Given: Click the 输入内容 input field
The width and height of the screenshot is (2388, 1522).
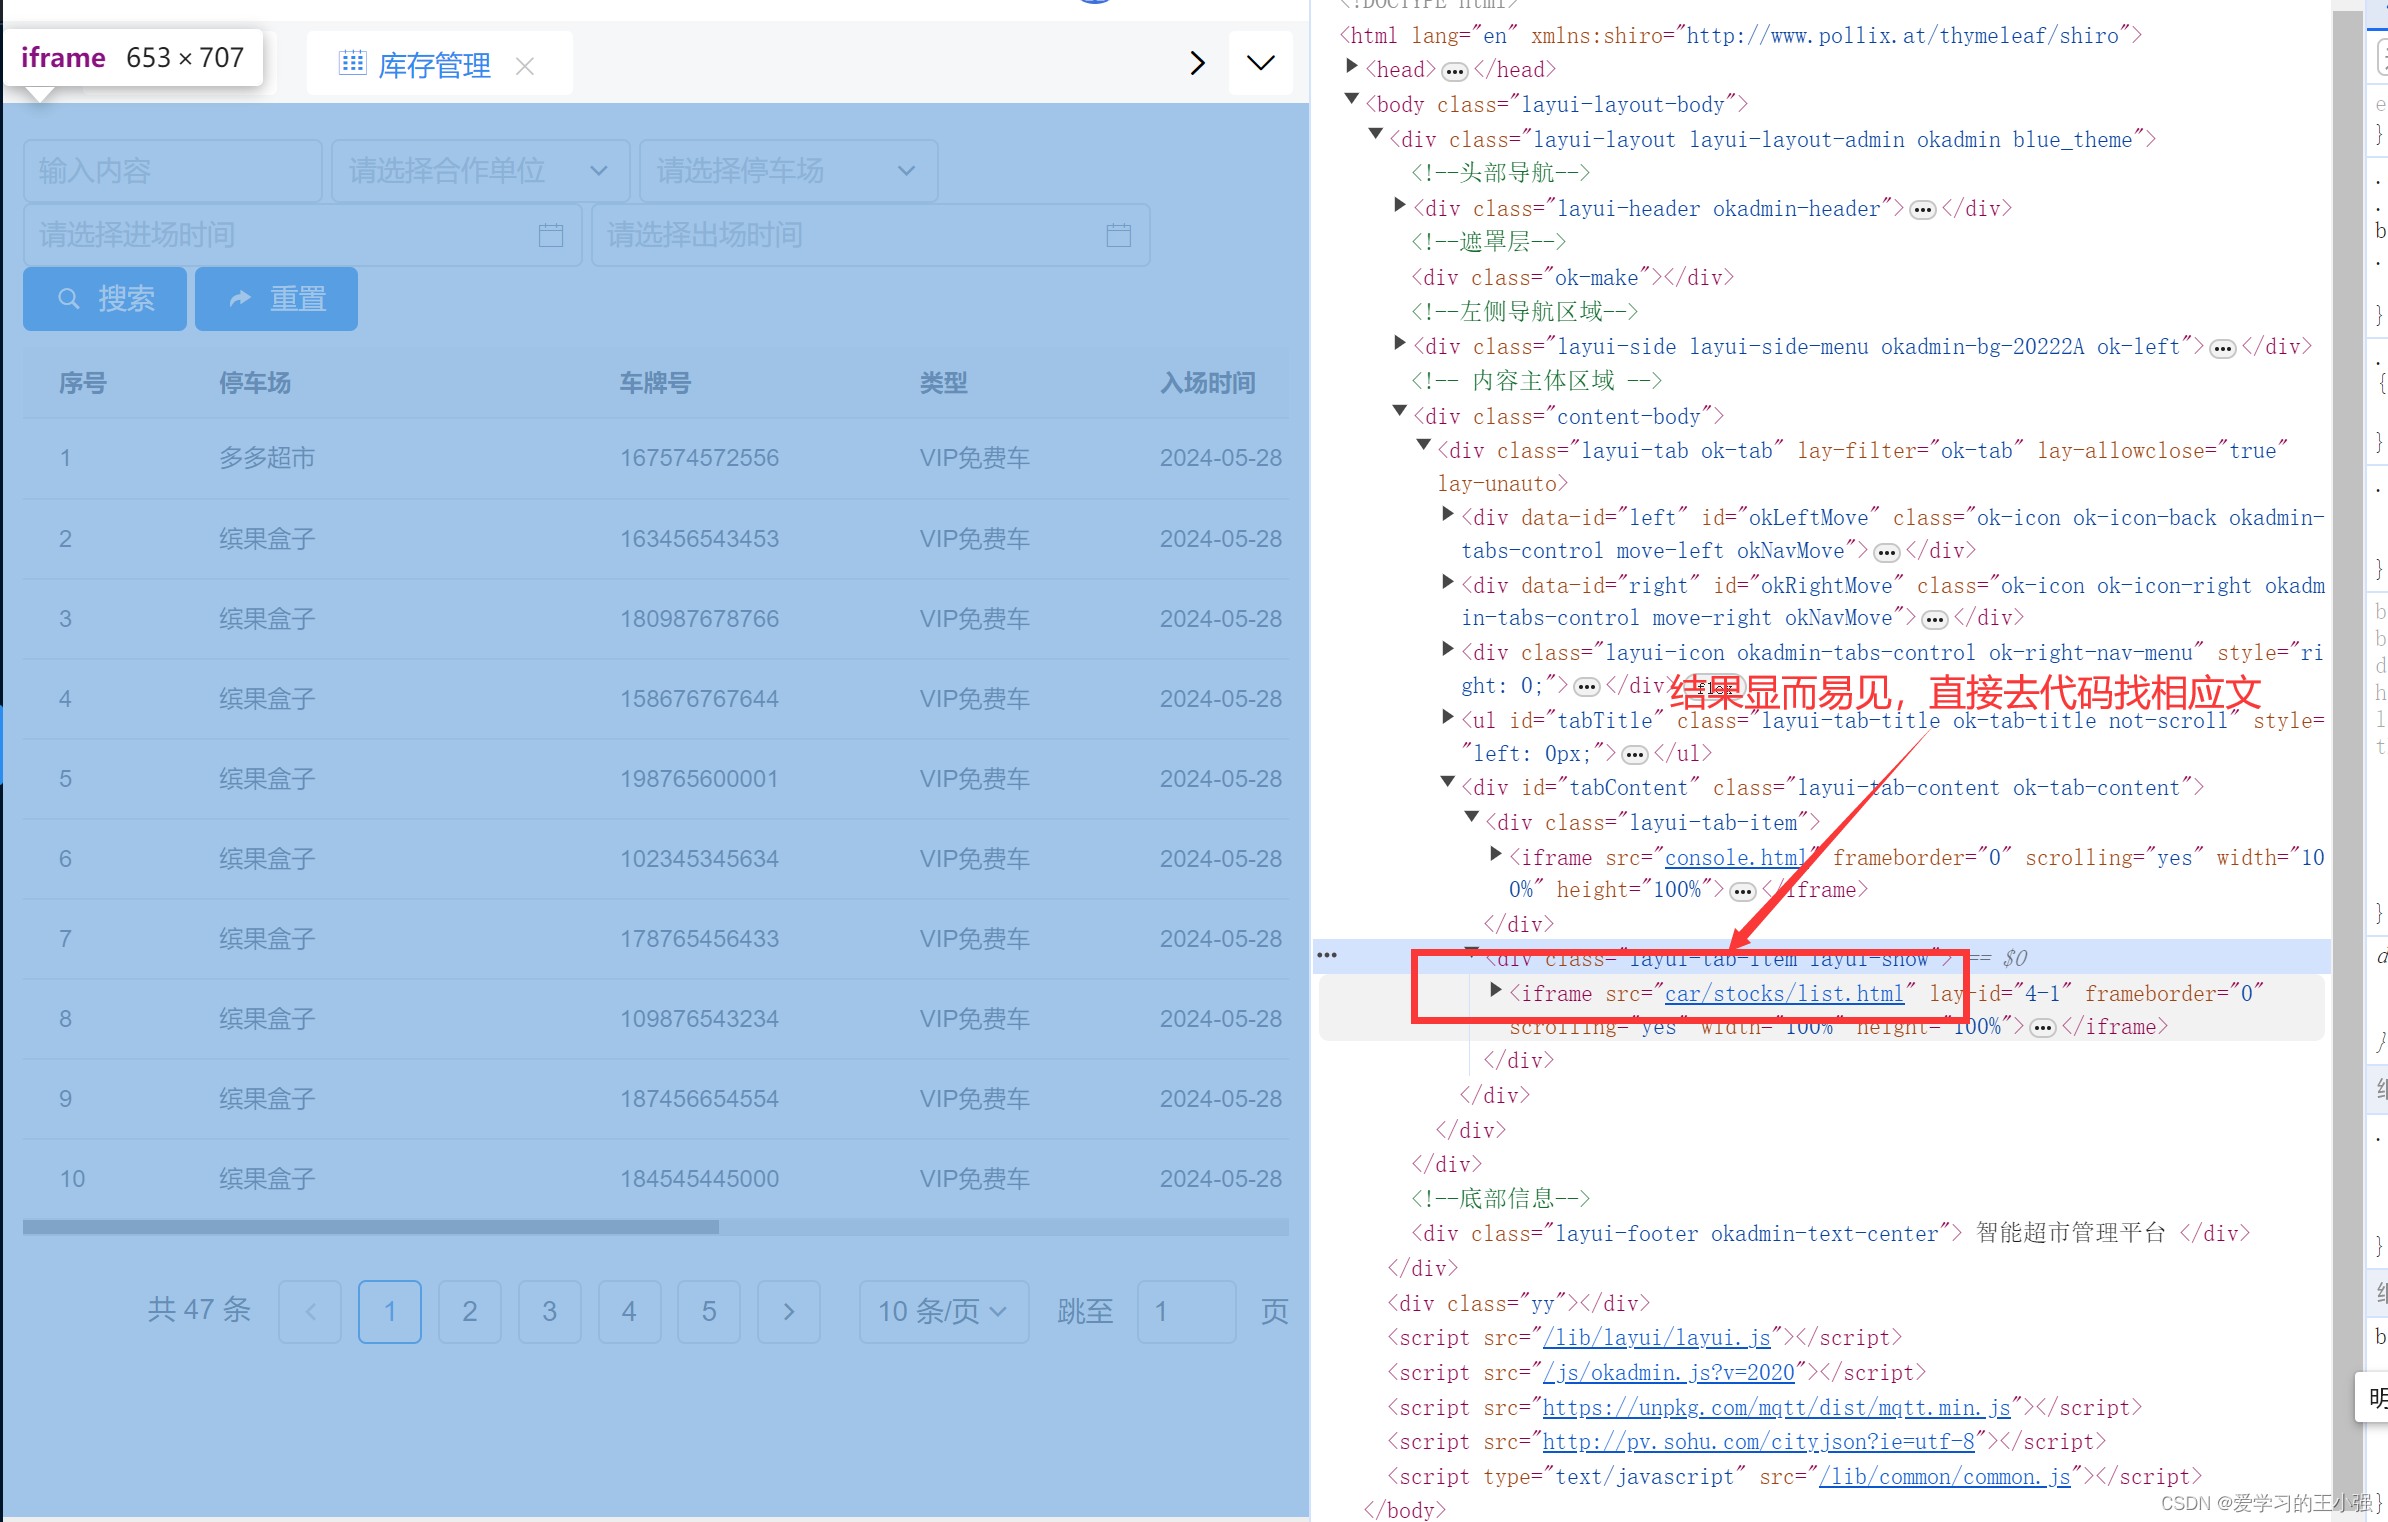Looking at the screenshot, I should 173,171.
